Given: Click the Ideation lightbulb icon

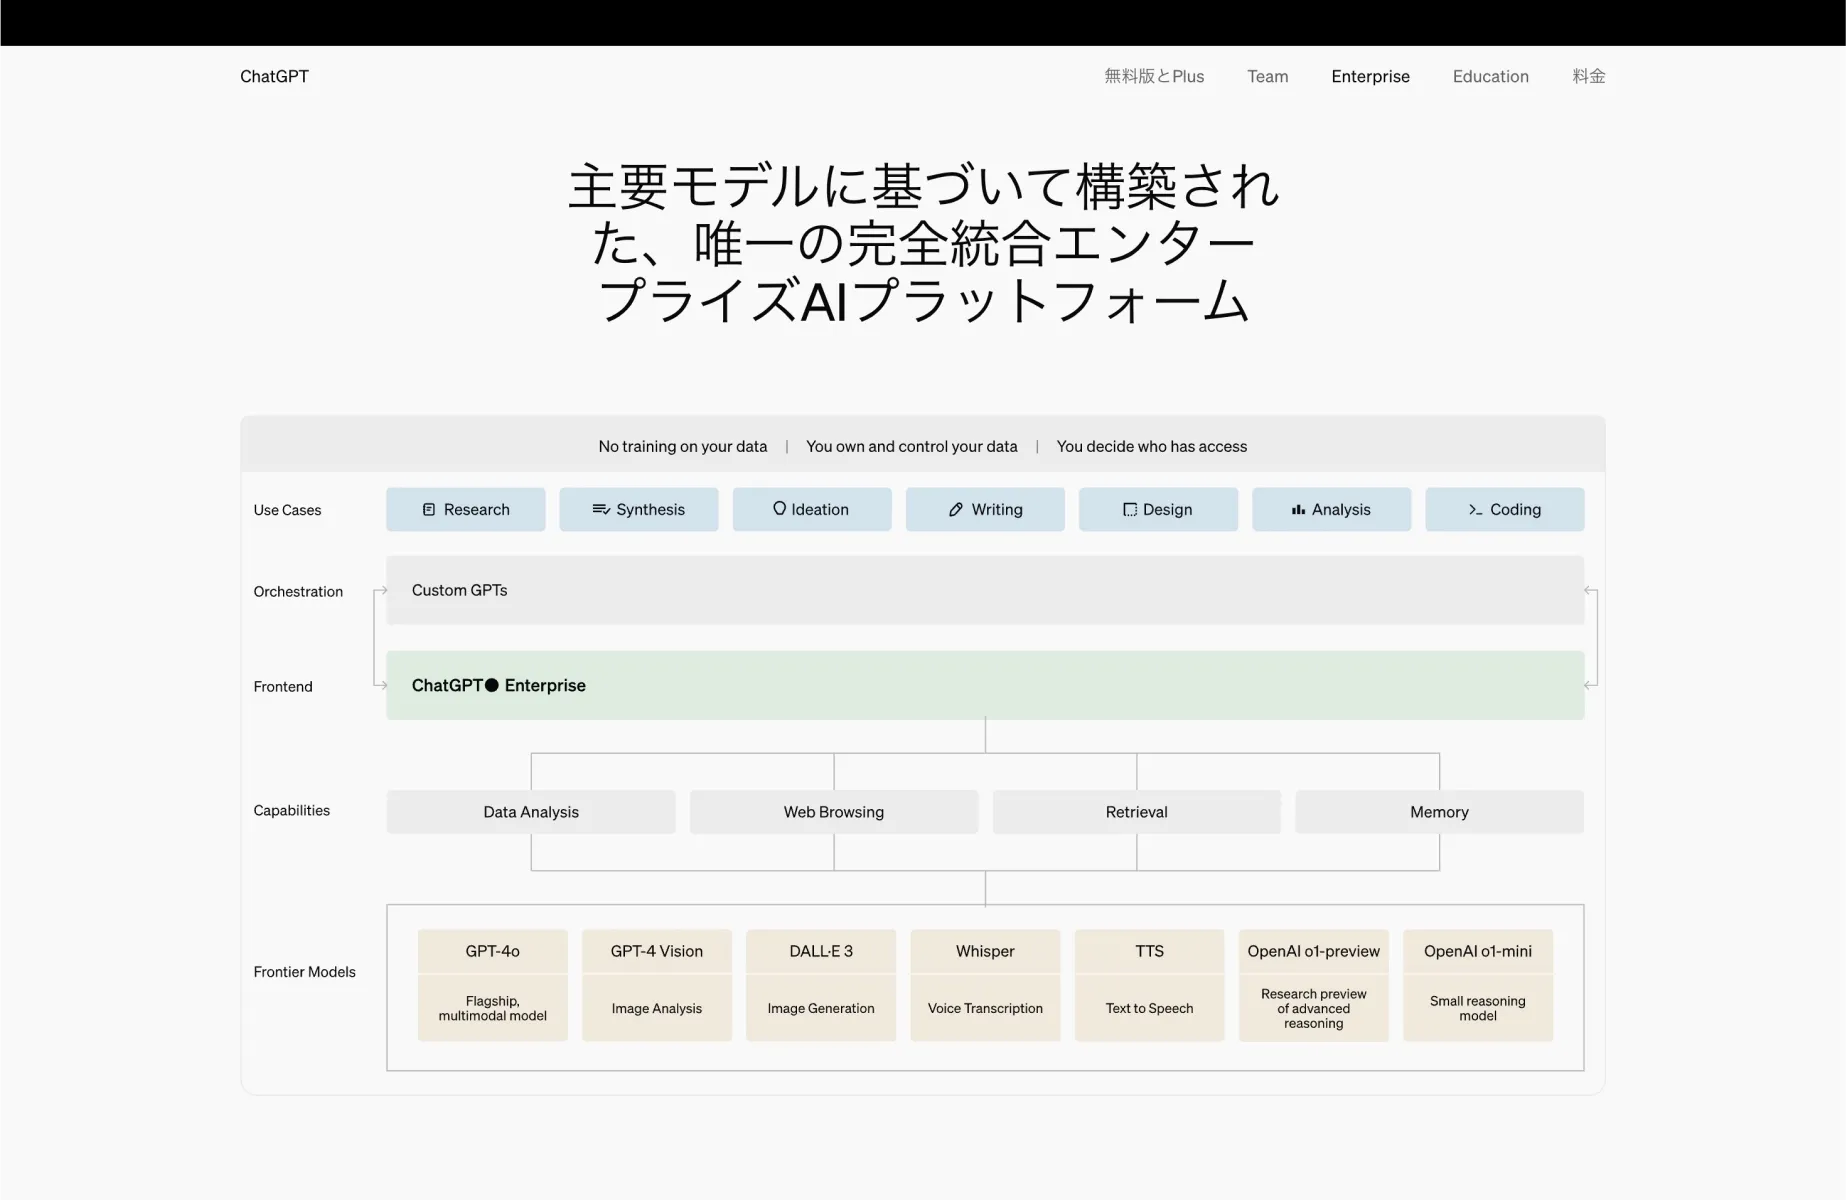Looking at the screenshot, I should tap(779, 509).
